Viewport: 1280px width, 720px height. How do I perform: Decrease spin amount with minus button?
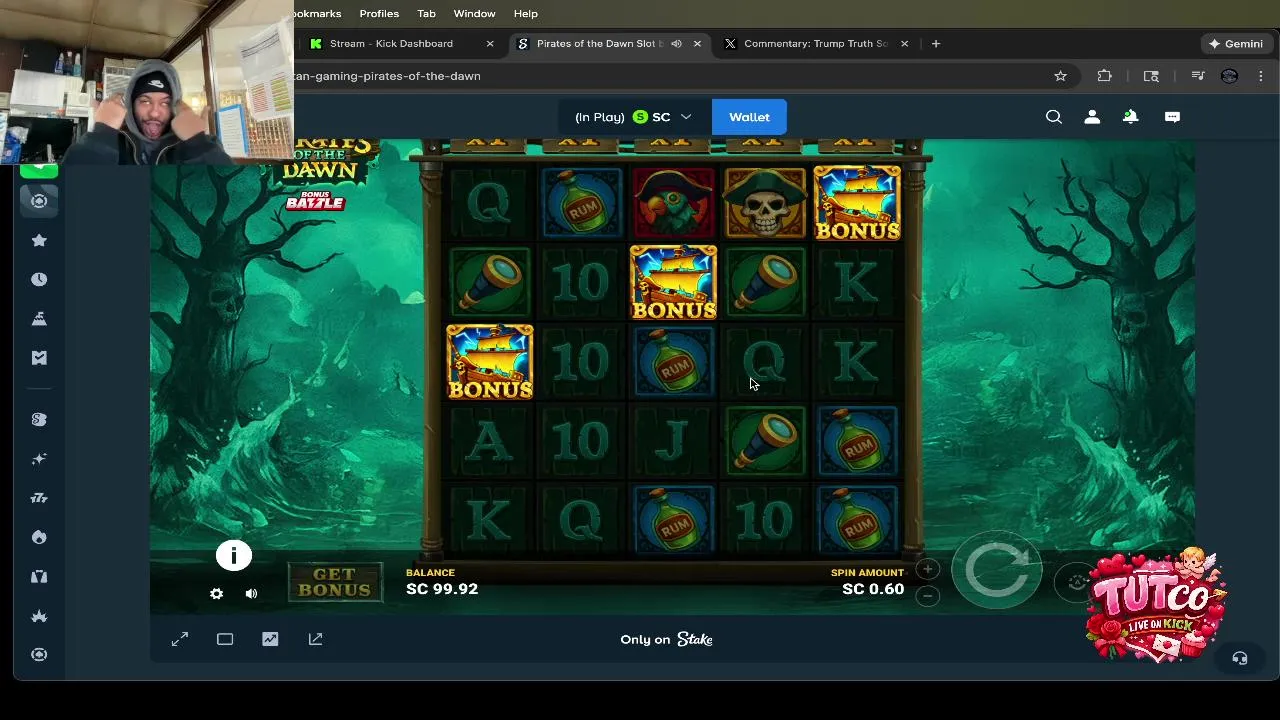point(927,595)
